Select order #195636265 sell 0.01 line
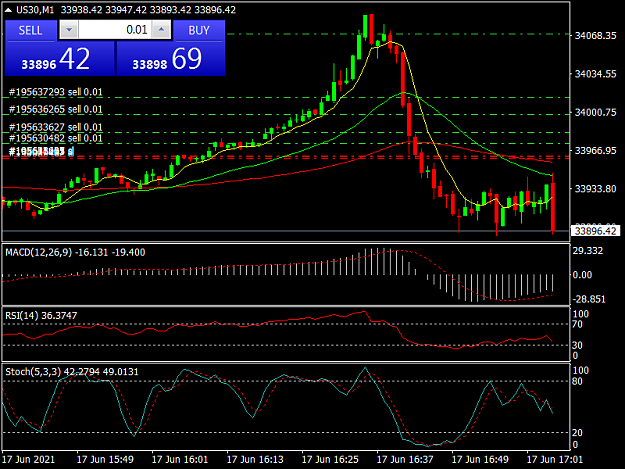Viewport: 625px width, 469px height. [x=55, y=109]
